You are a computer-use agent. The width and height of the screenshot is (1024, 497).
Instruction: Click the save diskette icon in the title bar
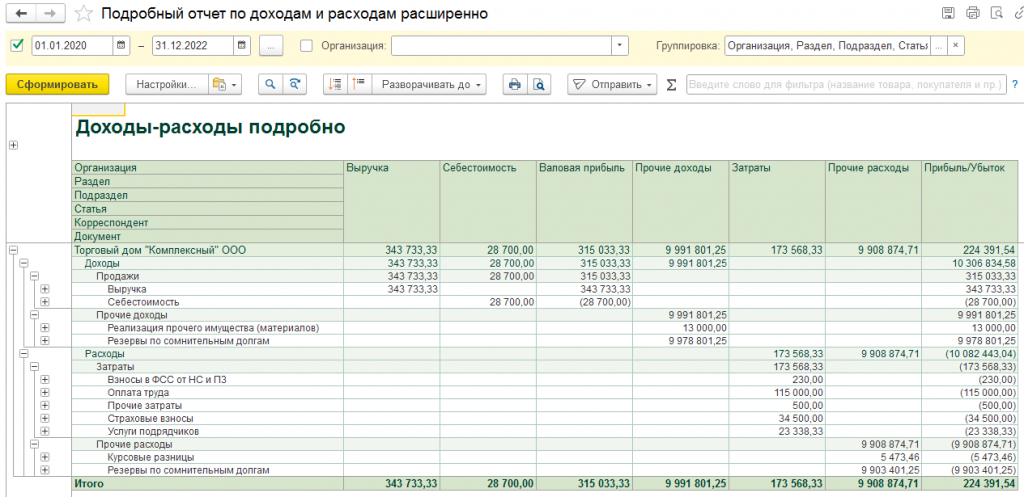pyautogui.click(x=948, y=13)
